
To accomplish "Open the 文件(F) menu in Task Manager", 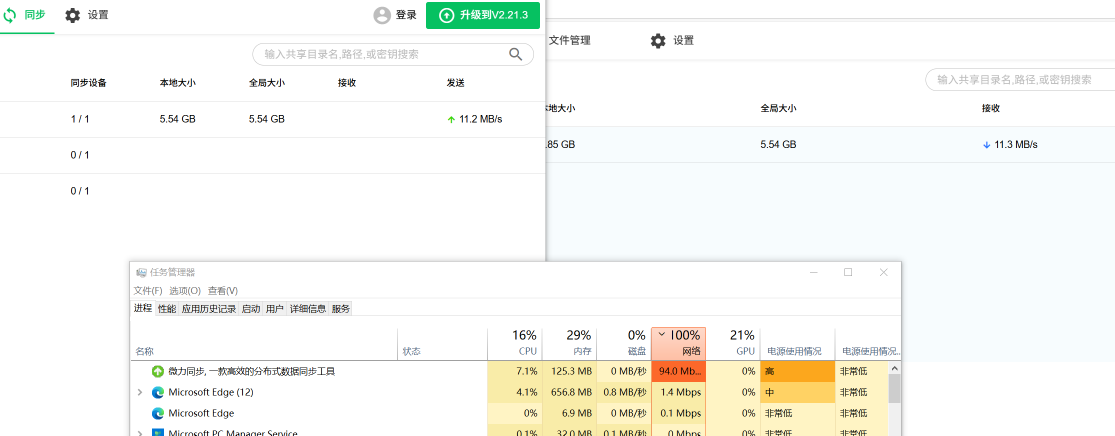I will [148, 291].
